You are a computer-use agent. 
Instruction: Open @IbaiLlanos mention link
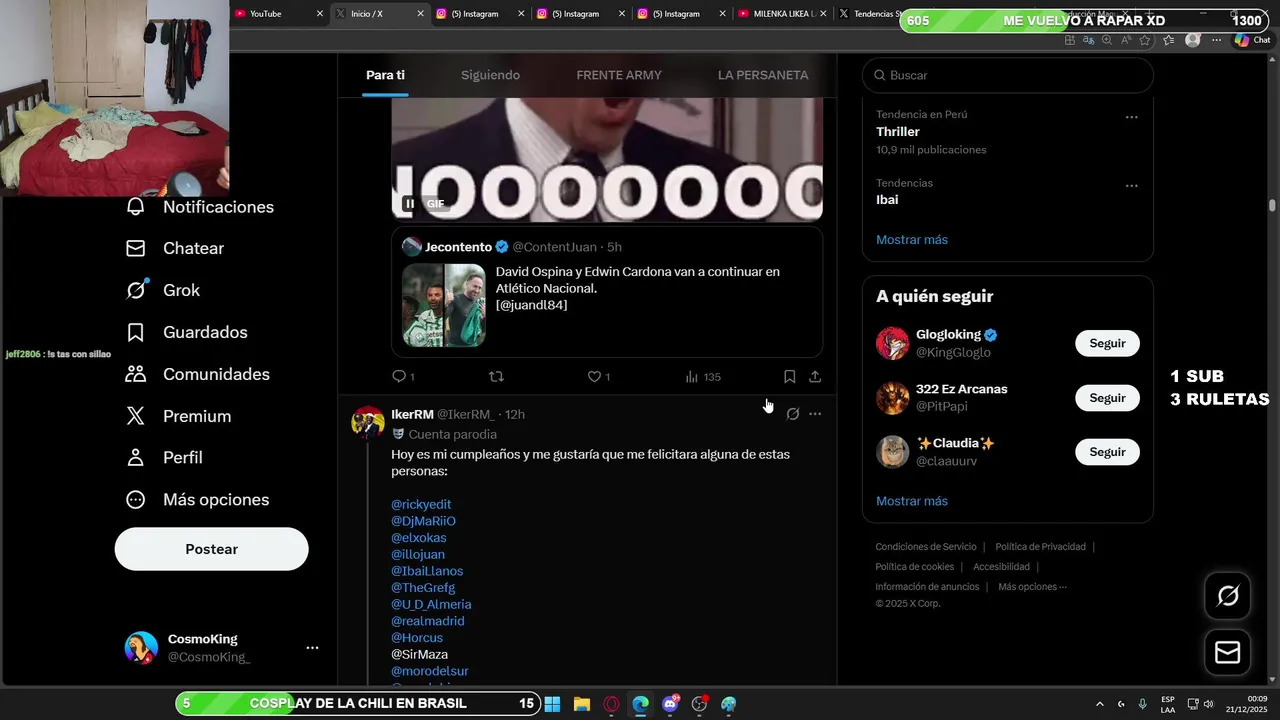tap(427, 571)
